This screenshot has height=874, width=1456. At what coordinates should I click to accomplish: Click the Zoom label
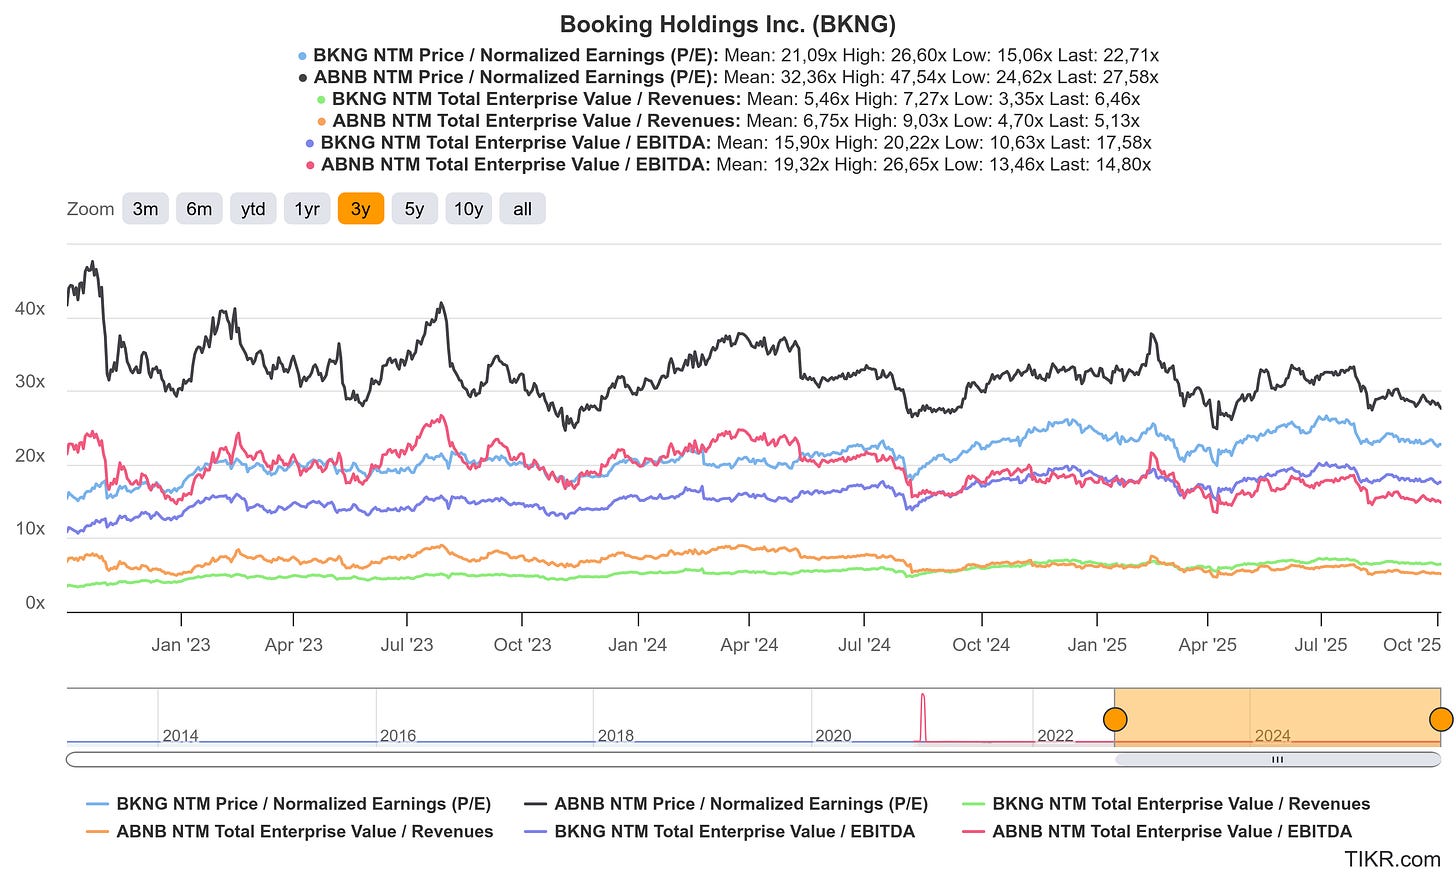(x=90, y=209)
